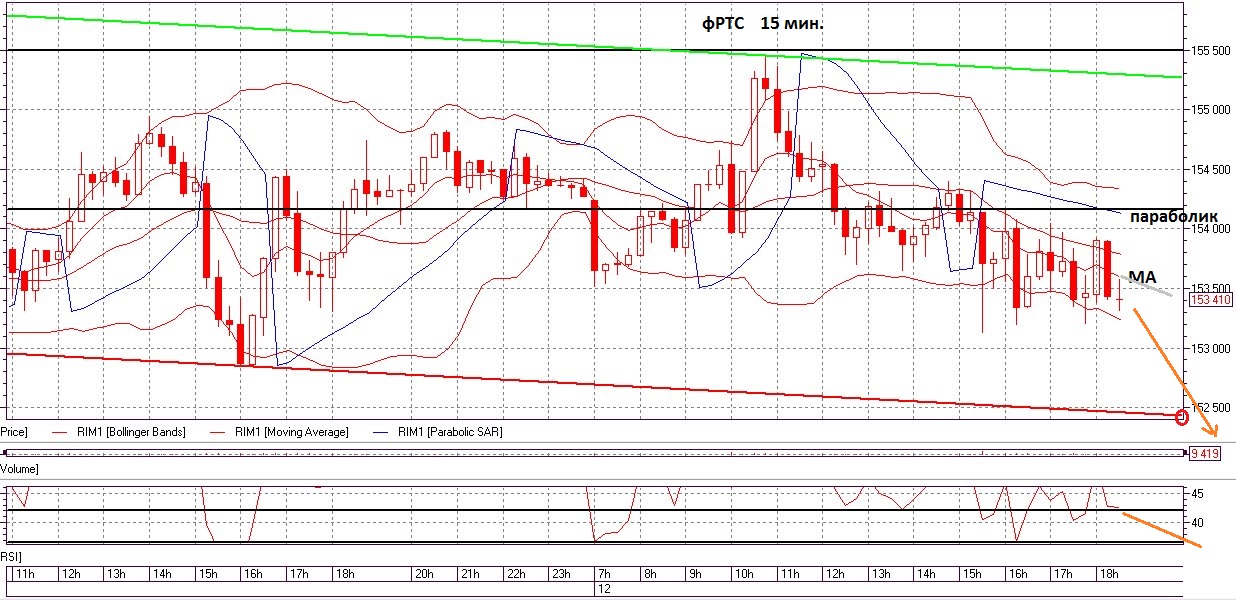Select the RSI] panel label
This screenshot has height=600, width=1236.
(x=11, y=555)
